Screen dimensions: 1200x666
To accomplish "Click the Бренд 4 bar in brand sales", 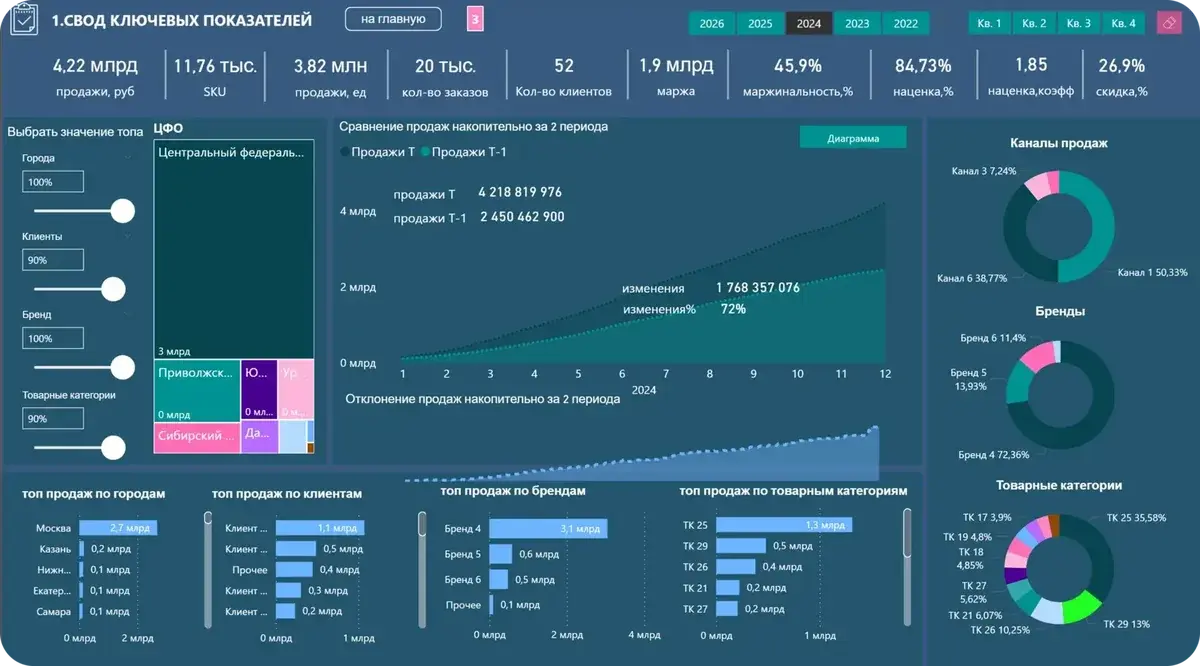I will [x=549, y=529].
